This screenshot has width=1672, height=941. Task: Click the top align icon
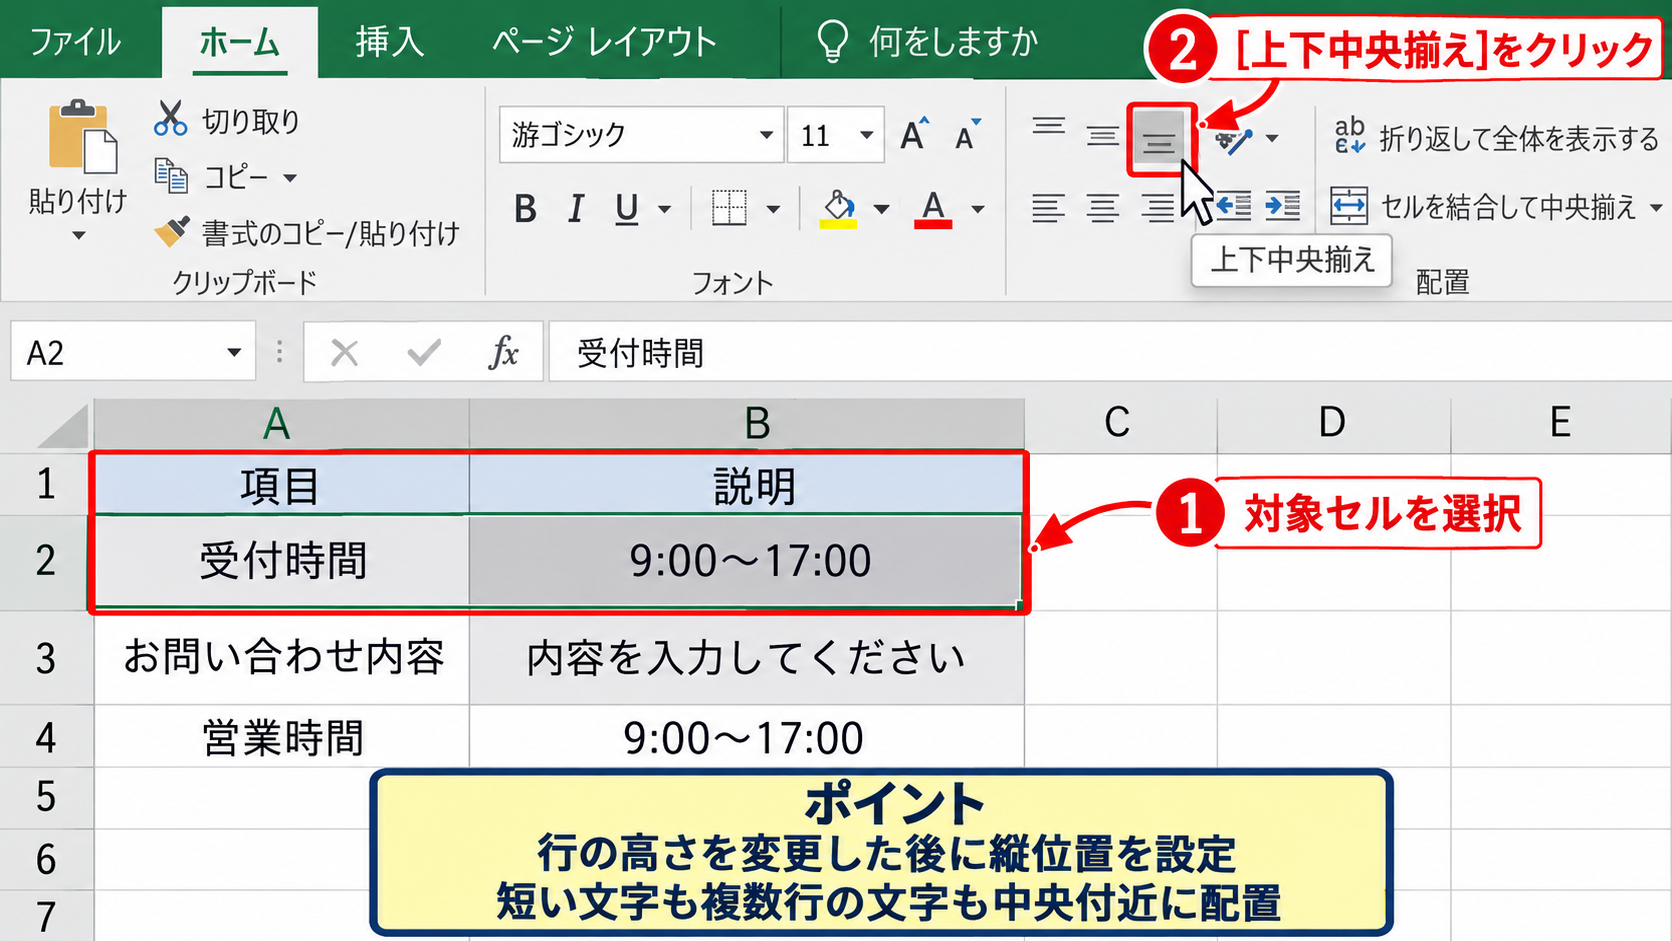[x=1048, y=127]
